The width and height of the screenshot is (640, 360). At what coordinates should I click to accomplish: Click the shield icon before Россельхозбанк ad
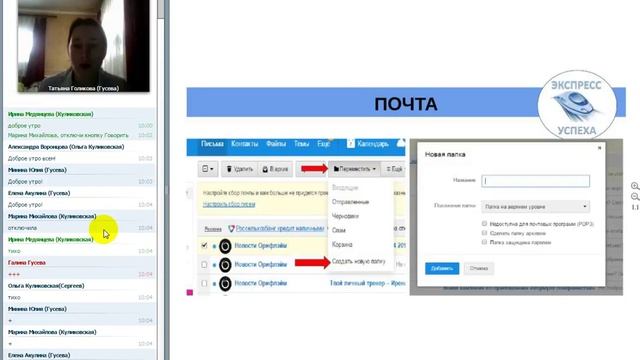pos(231,229)
